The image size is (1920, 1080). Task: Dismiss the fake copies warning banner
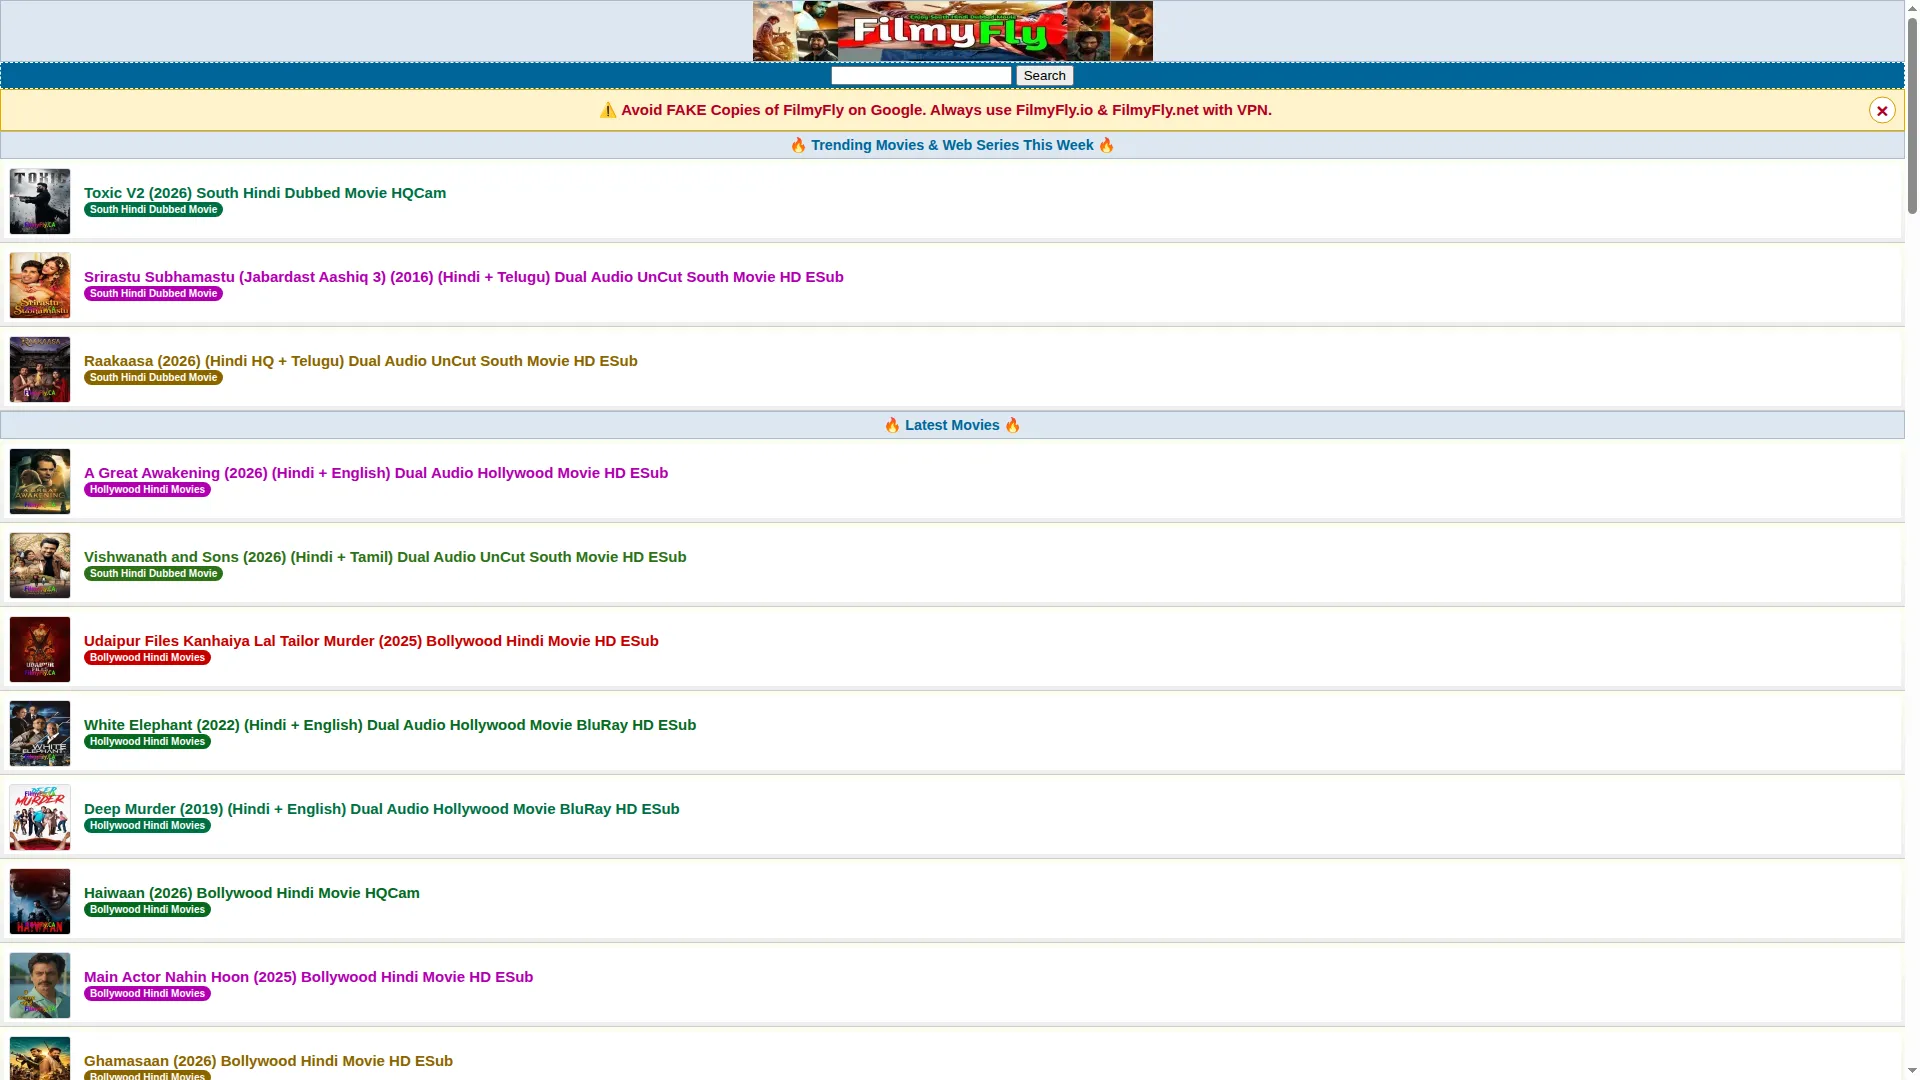click(1881, 111)
